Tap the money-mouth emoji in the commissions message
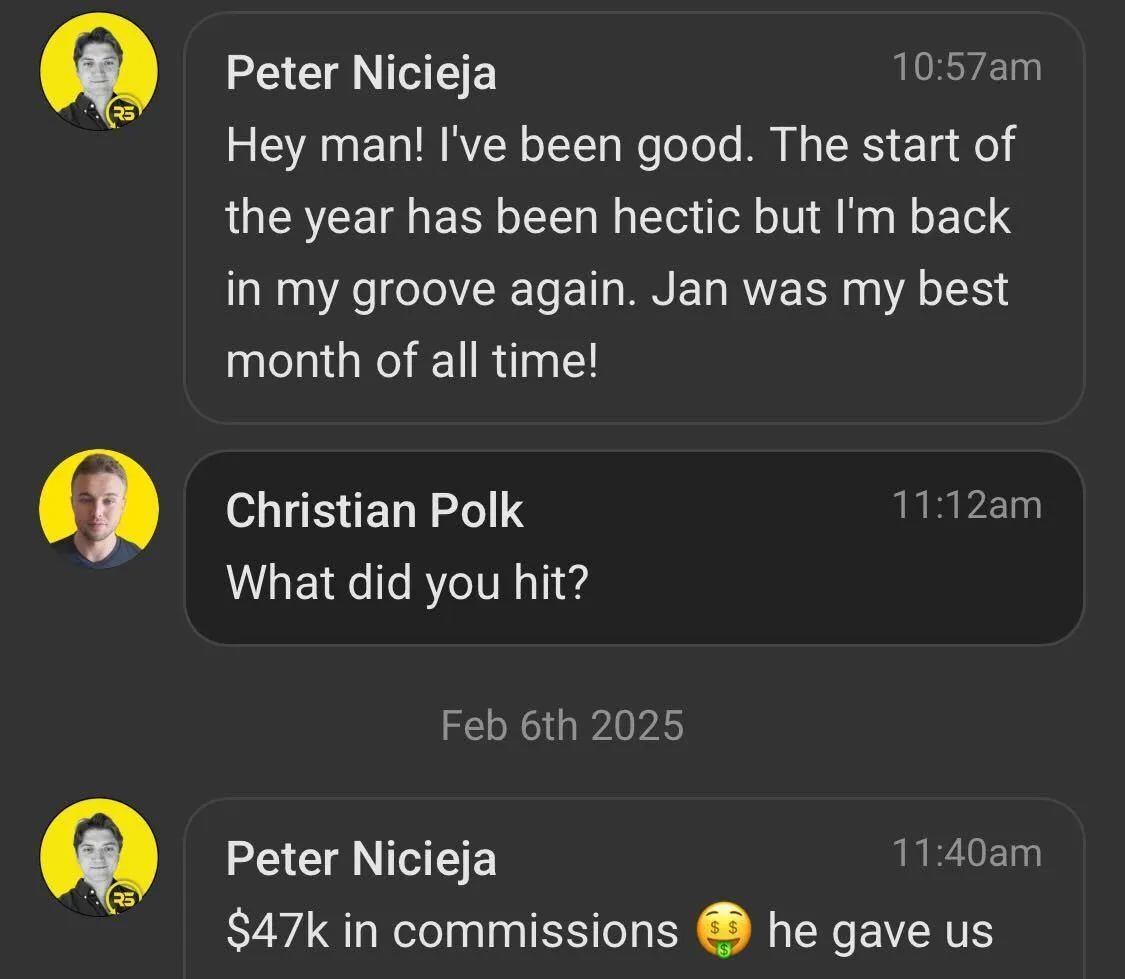The width and height of the screenshot is (1125, 979). coord(723,930)
